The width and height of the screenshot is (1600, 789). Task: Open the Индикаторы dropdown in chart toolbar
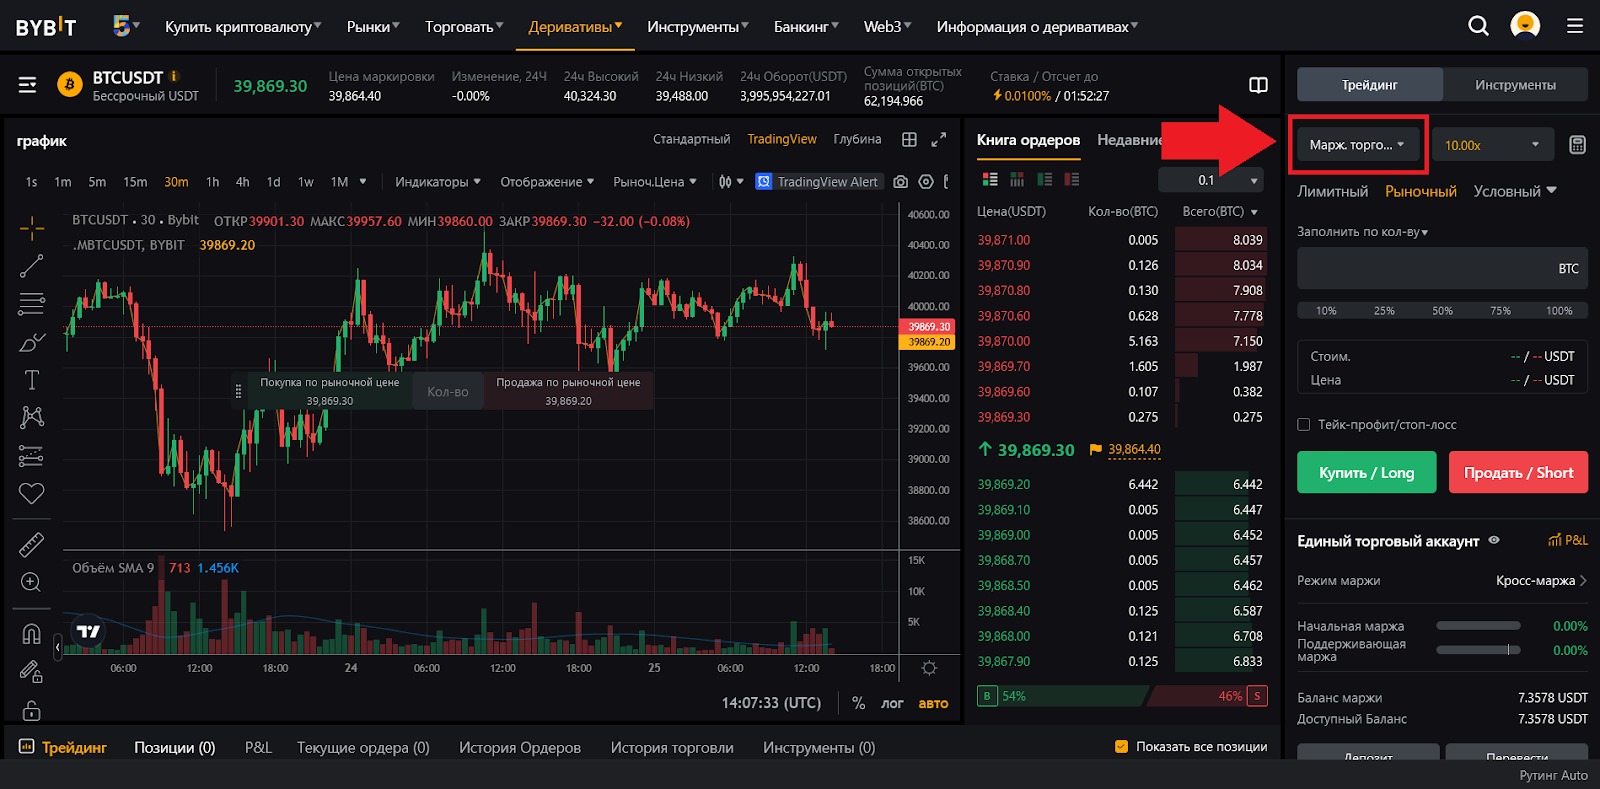437,182
